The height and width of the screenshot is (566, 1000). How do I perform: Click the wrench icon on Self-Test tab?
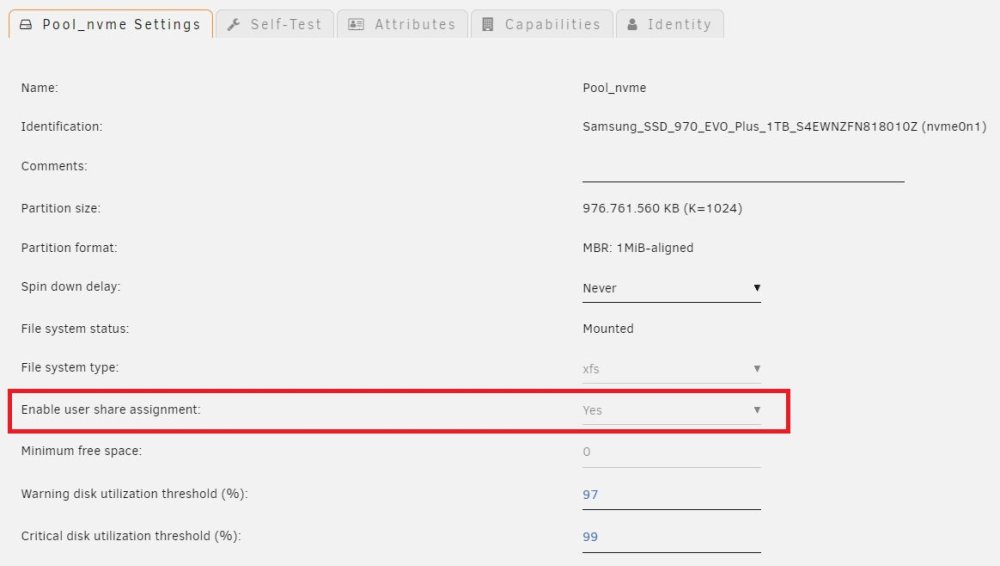(x=233, y=24)
